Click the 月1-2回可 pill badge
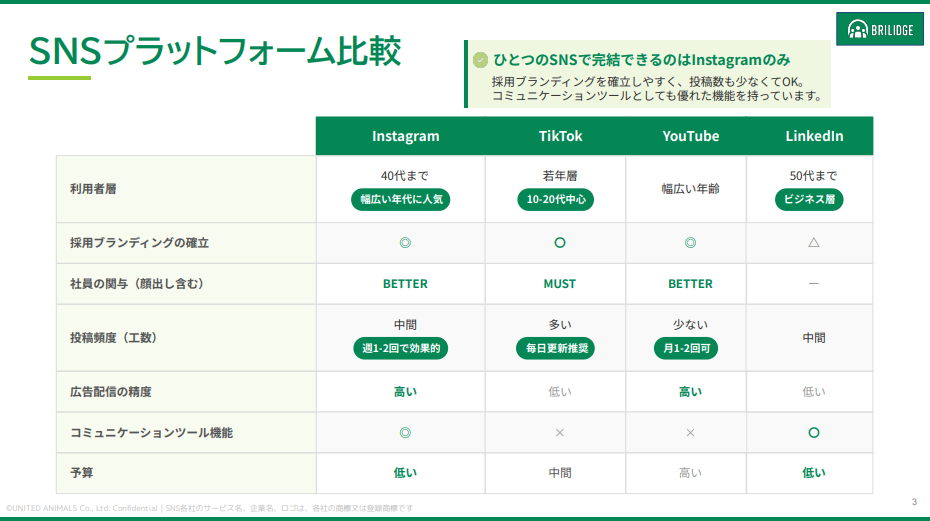The height and width of the screenshot is (521, 930). pyautogui.click(x=686, y=349)
